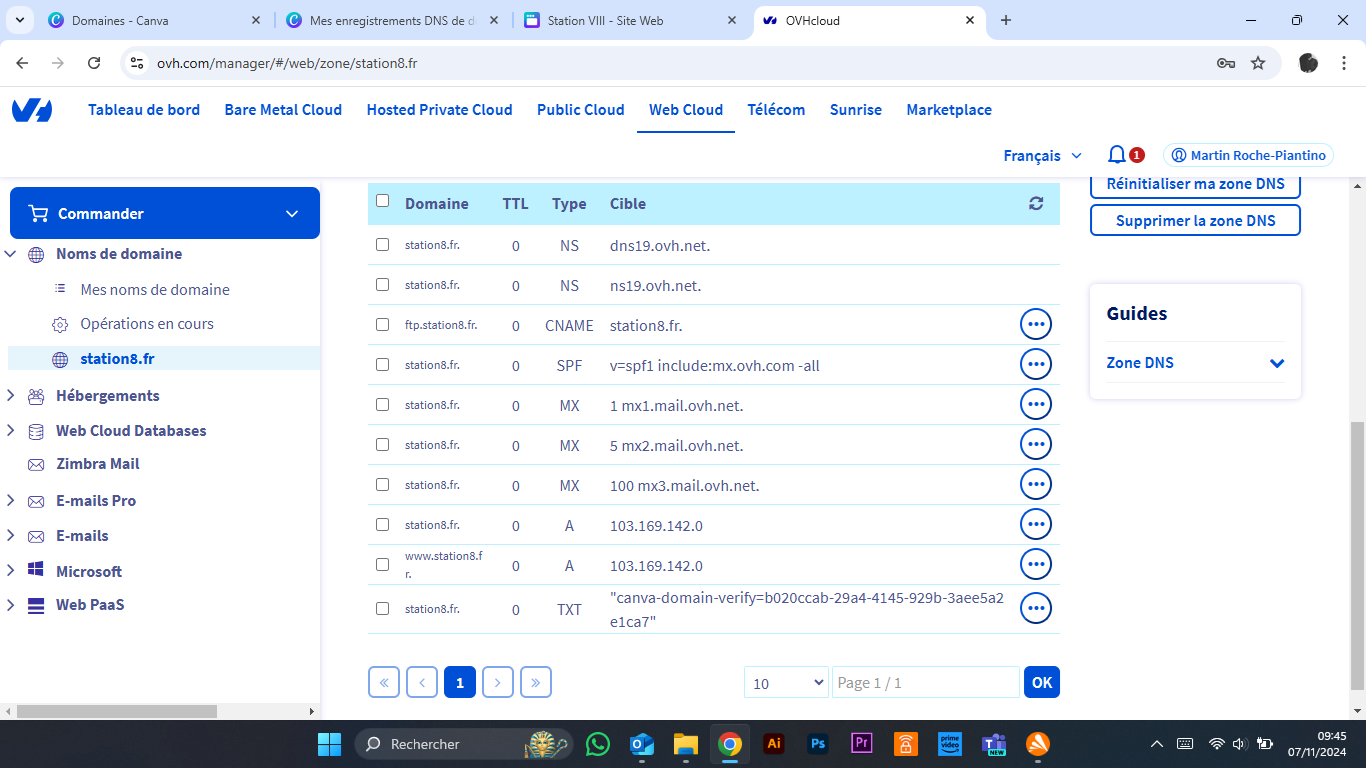
Task: Open WhatsApp from the Windows taskbar
Action: [598, 744]
